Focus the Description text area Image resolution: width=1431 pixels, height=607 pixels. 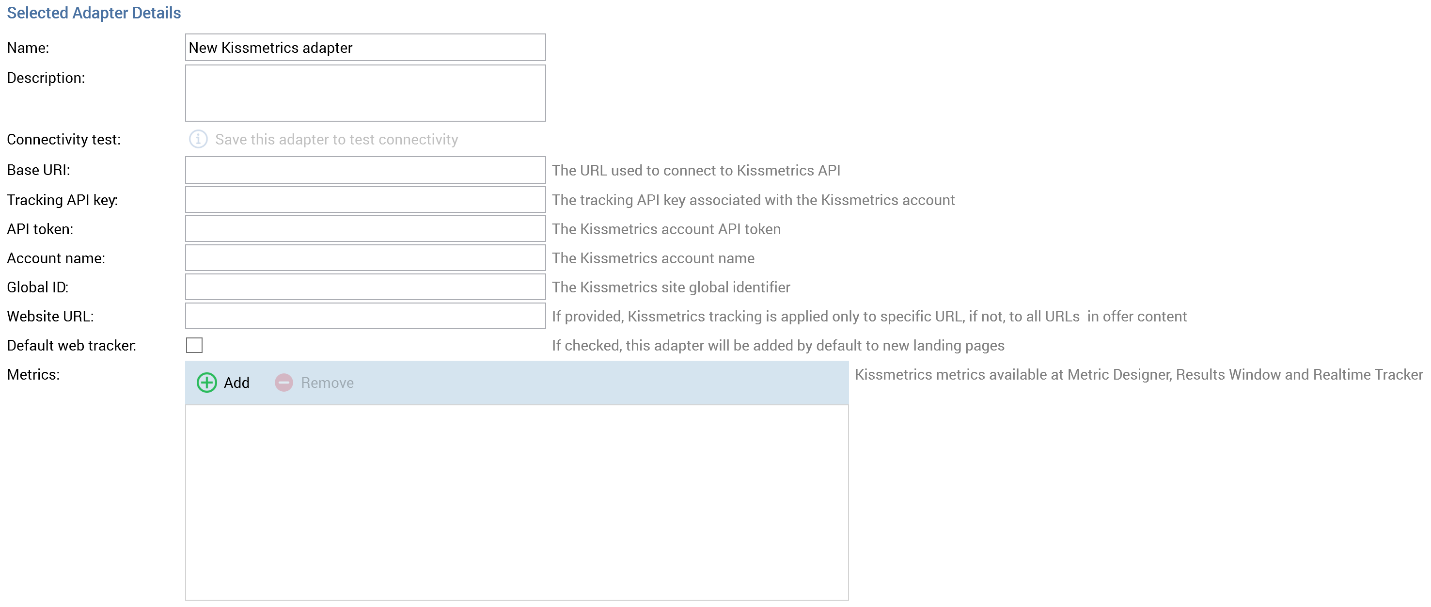coord(365,93)
